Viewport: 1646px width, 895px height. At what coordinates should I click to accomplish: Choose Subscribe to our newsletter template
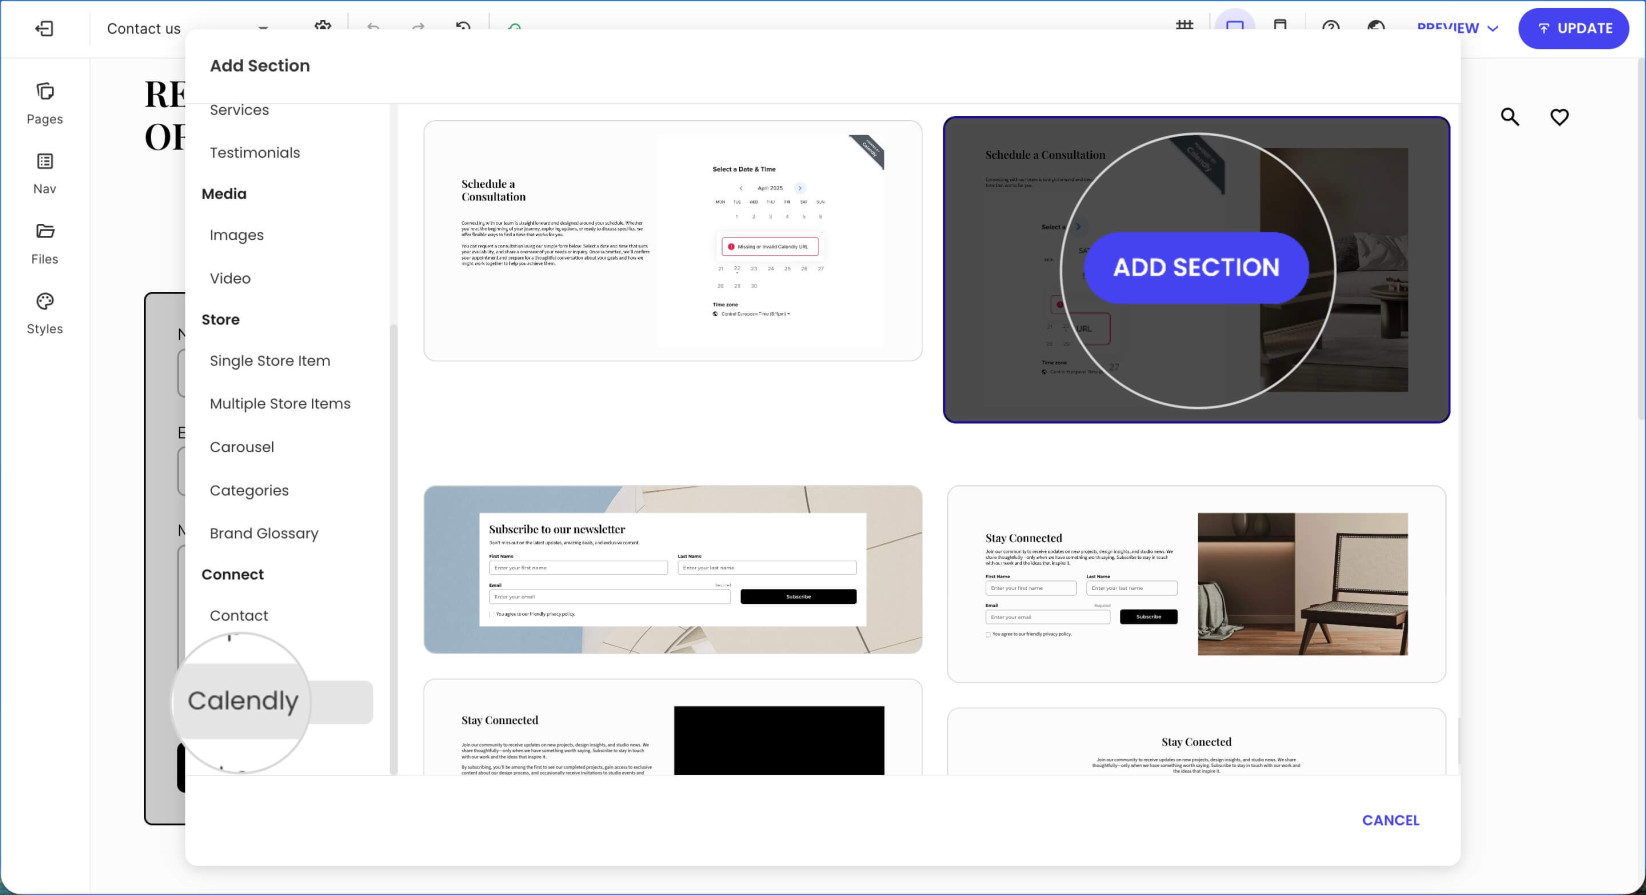(673, 570)
